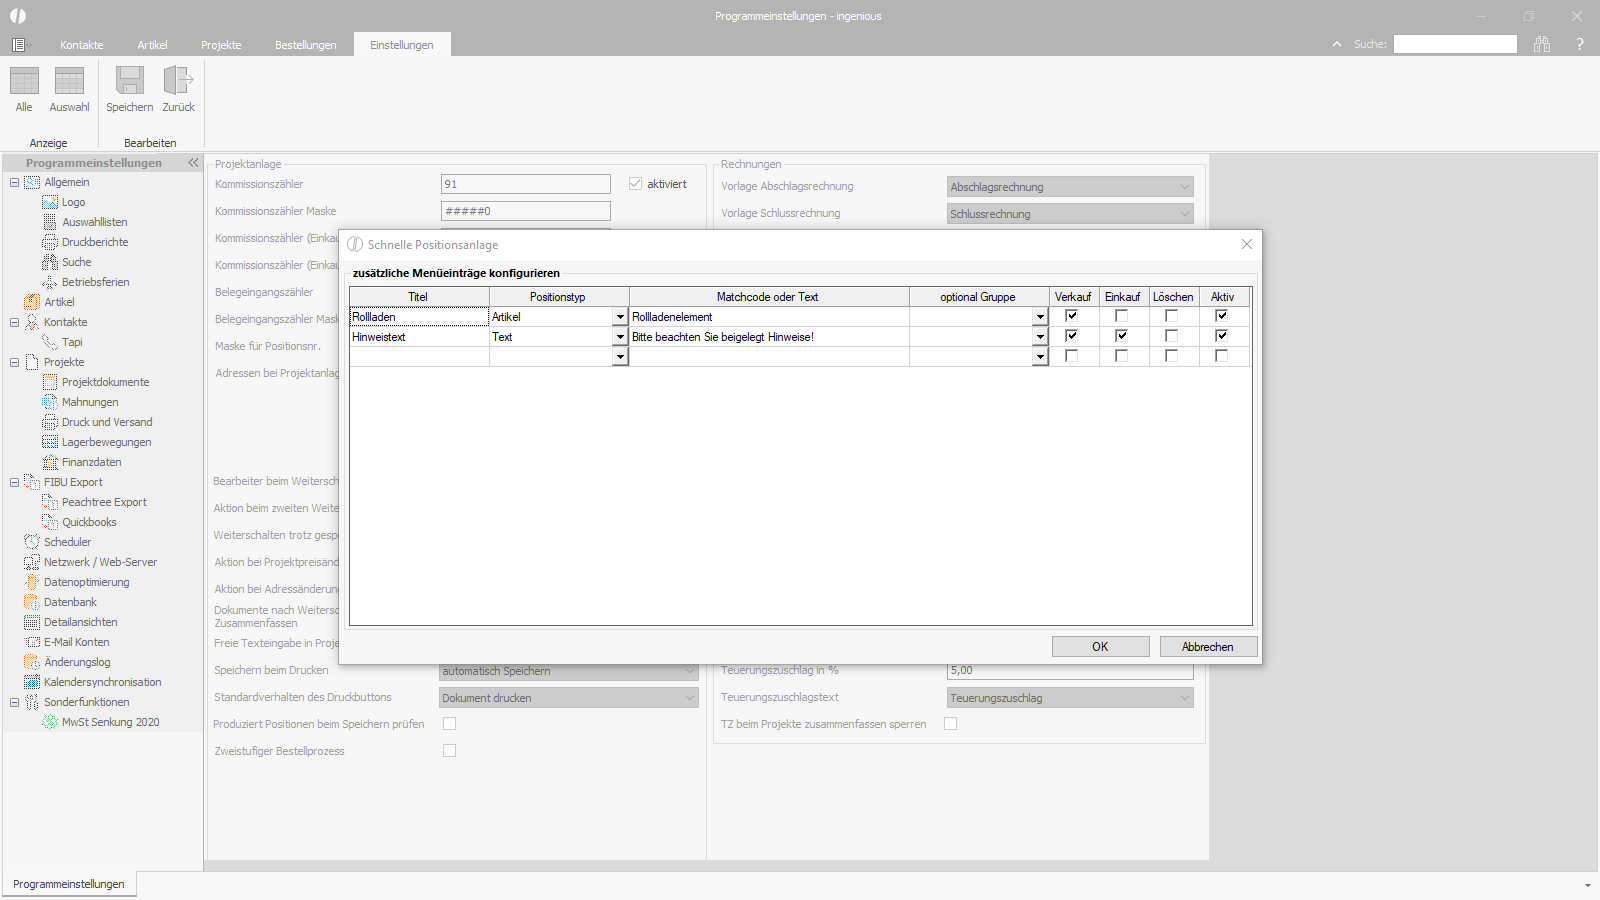1600x900 pixels.
Task: Switch to the Artikel ribbon tab
Action: tap(152, 45)
